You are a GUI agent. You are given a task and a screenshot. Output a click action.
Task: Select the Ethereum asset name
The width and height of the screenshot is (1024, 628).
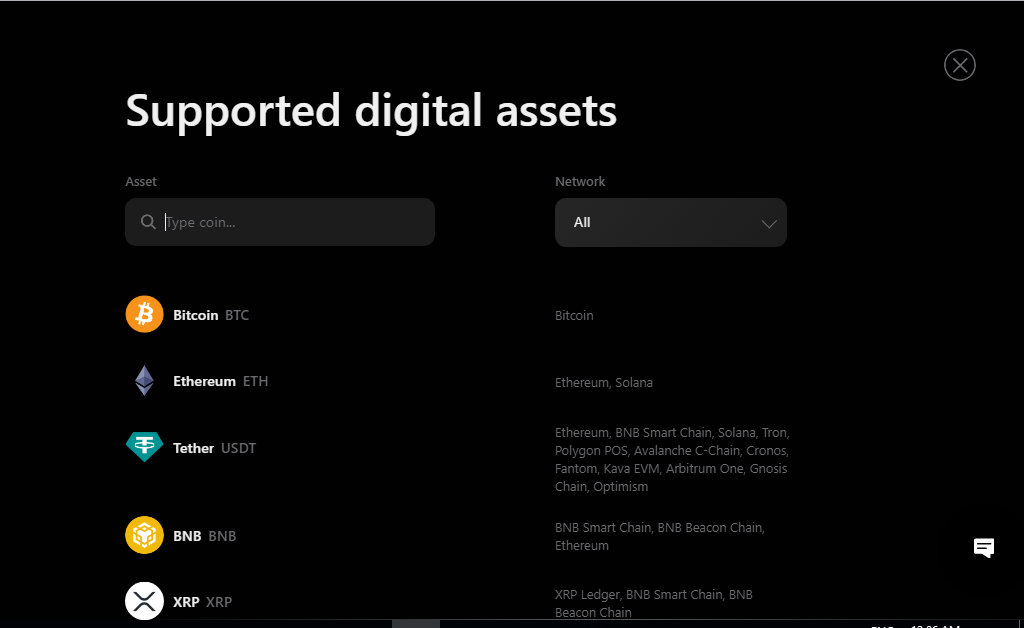[x=204, y=381]
